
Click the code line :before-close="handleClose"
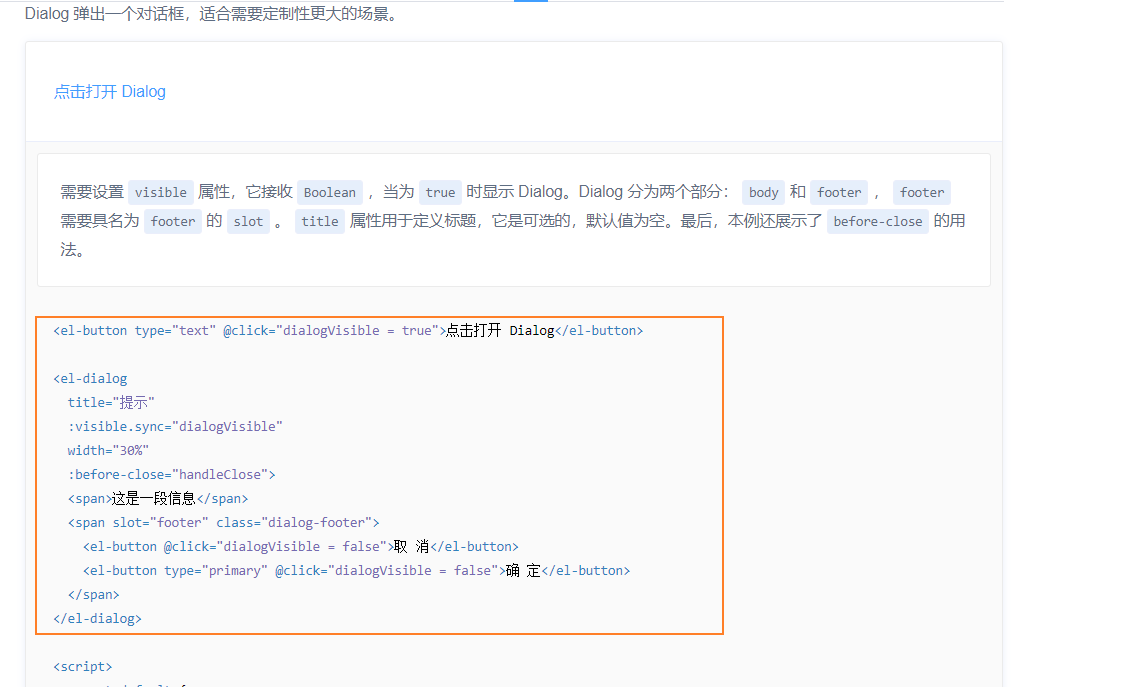[171, 475]
